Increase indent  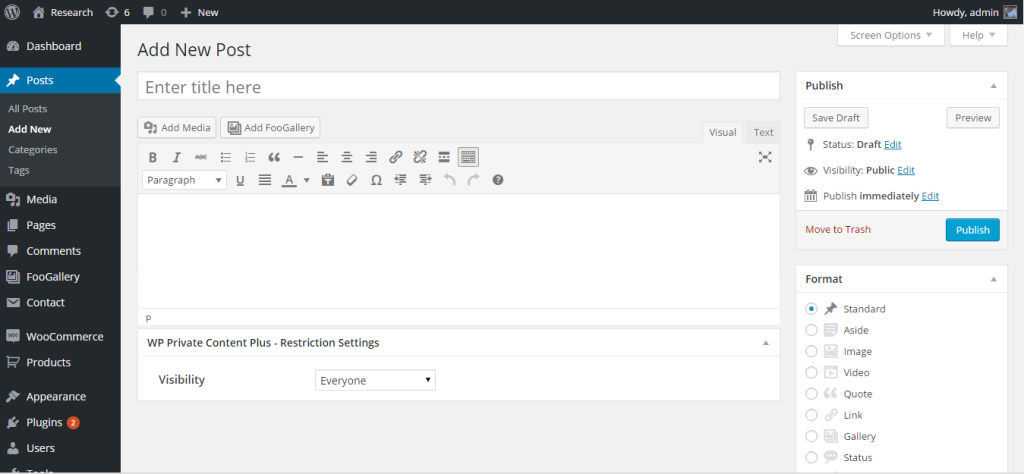425,180
